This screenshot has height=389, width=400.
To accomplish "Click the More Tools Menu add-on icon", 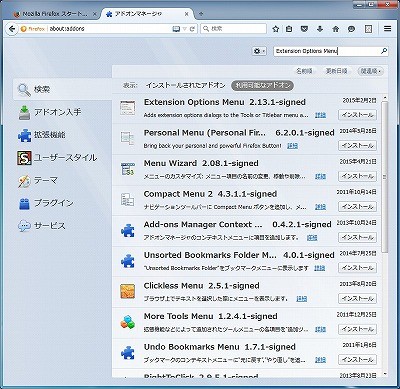I will coord(128,322).
